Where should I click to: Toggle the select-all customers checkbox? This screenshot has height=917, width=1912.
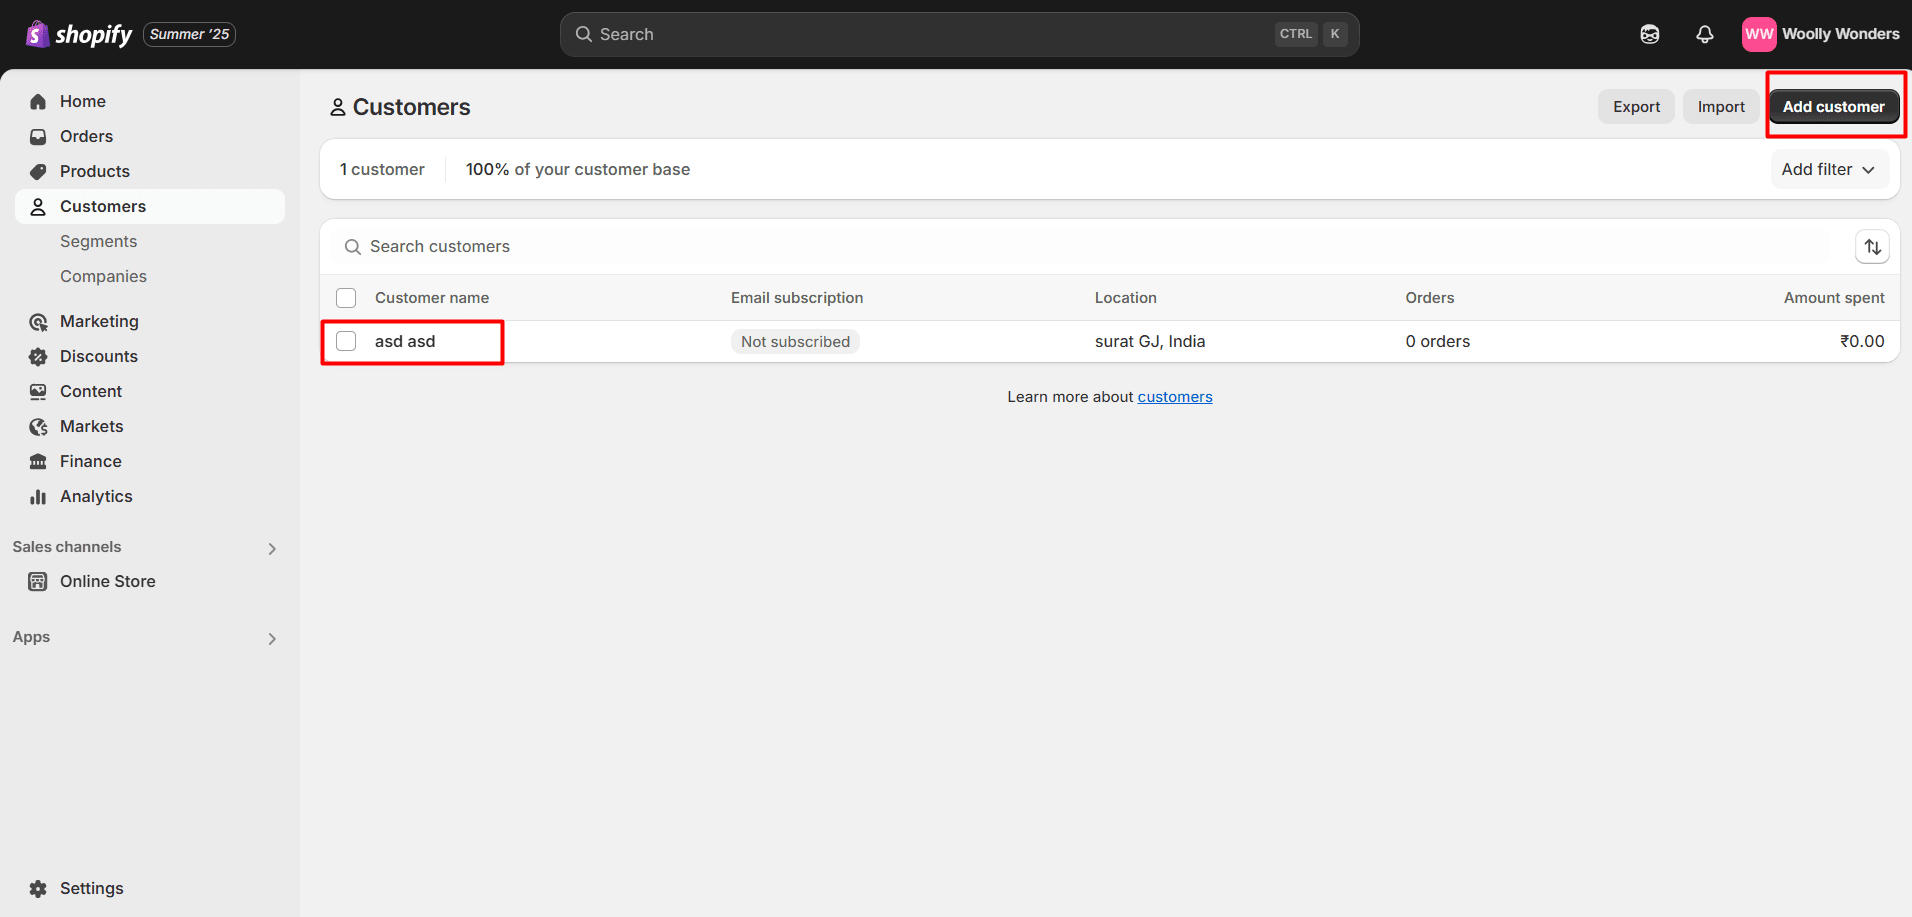[346, 298]
